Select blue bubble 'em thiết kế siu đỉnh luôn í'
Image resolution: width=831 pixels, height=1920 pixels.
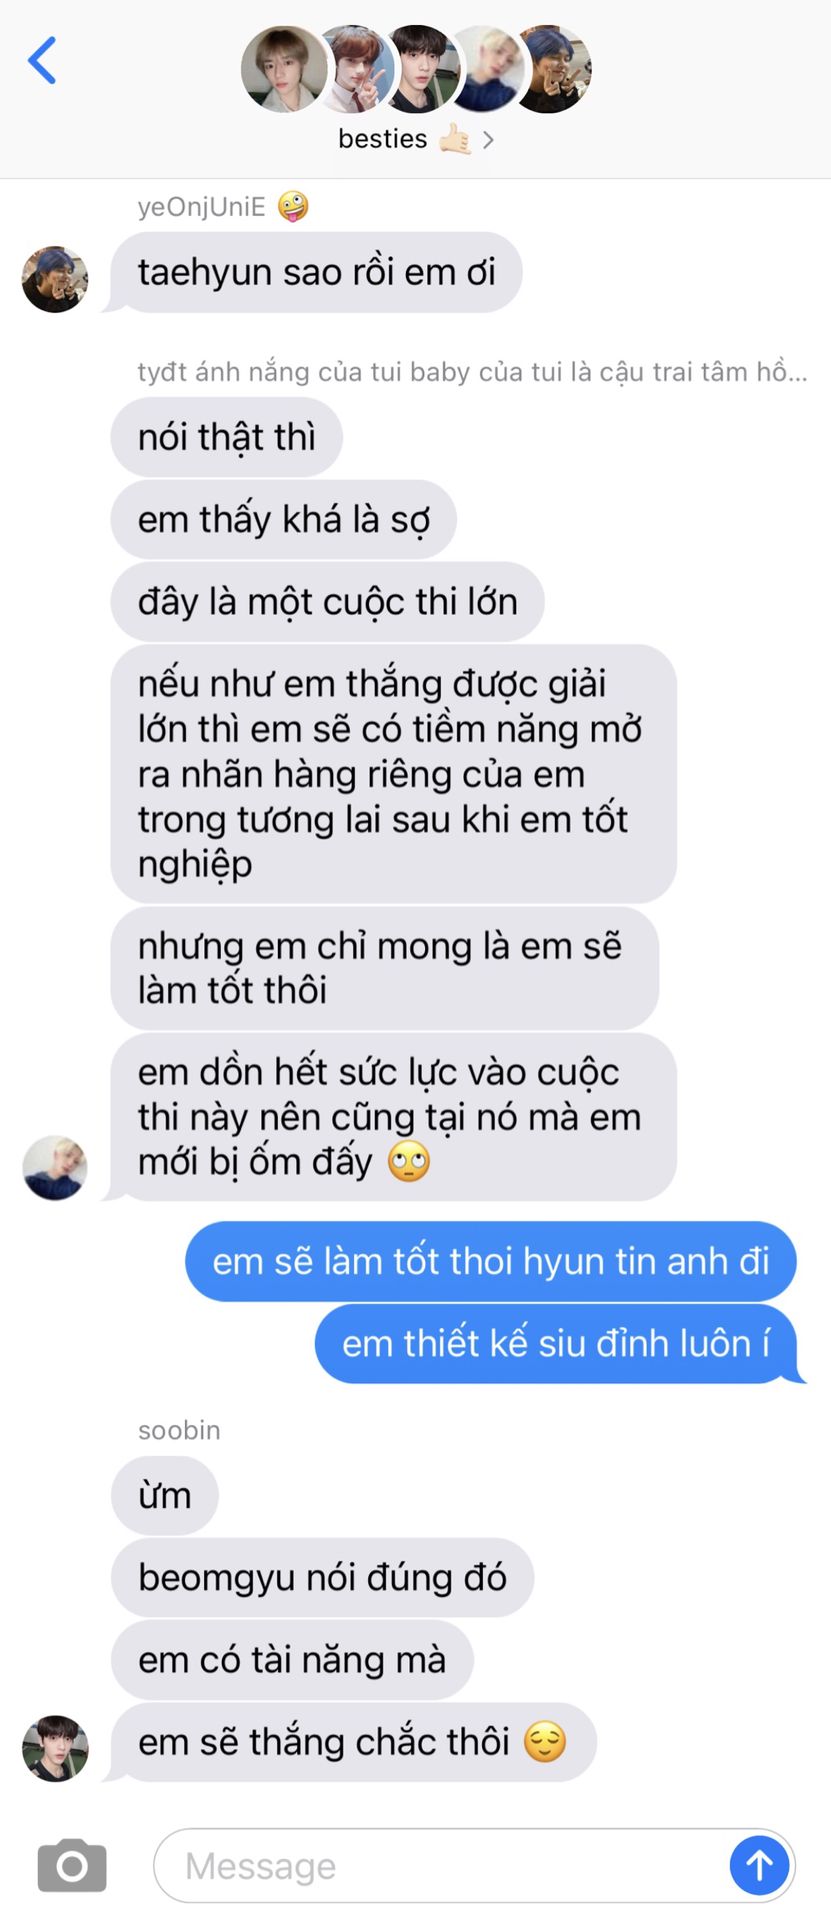556,1344
